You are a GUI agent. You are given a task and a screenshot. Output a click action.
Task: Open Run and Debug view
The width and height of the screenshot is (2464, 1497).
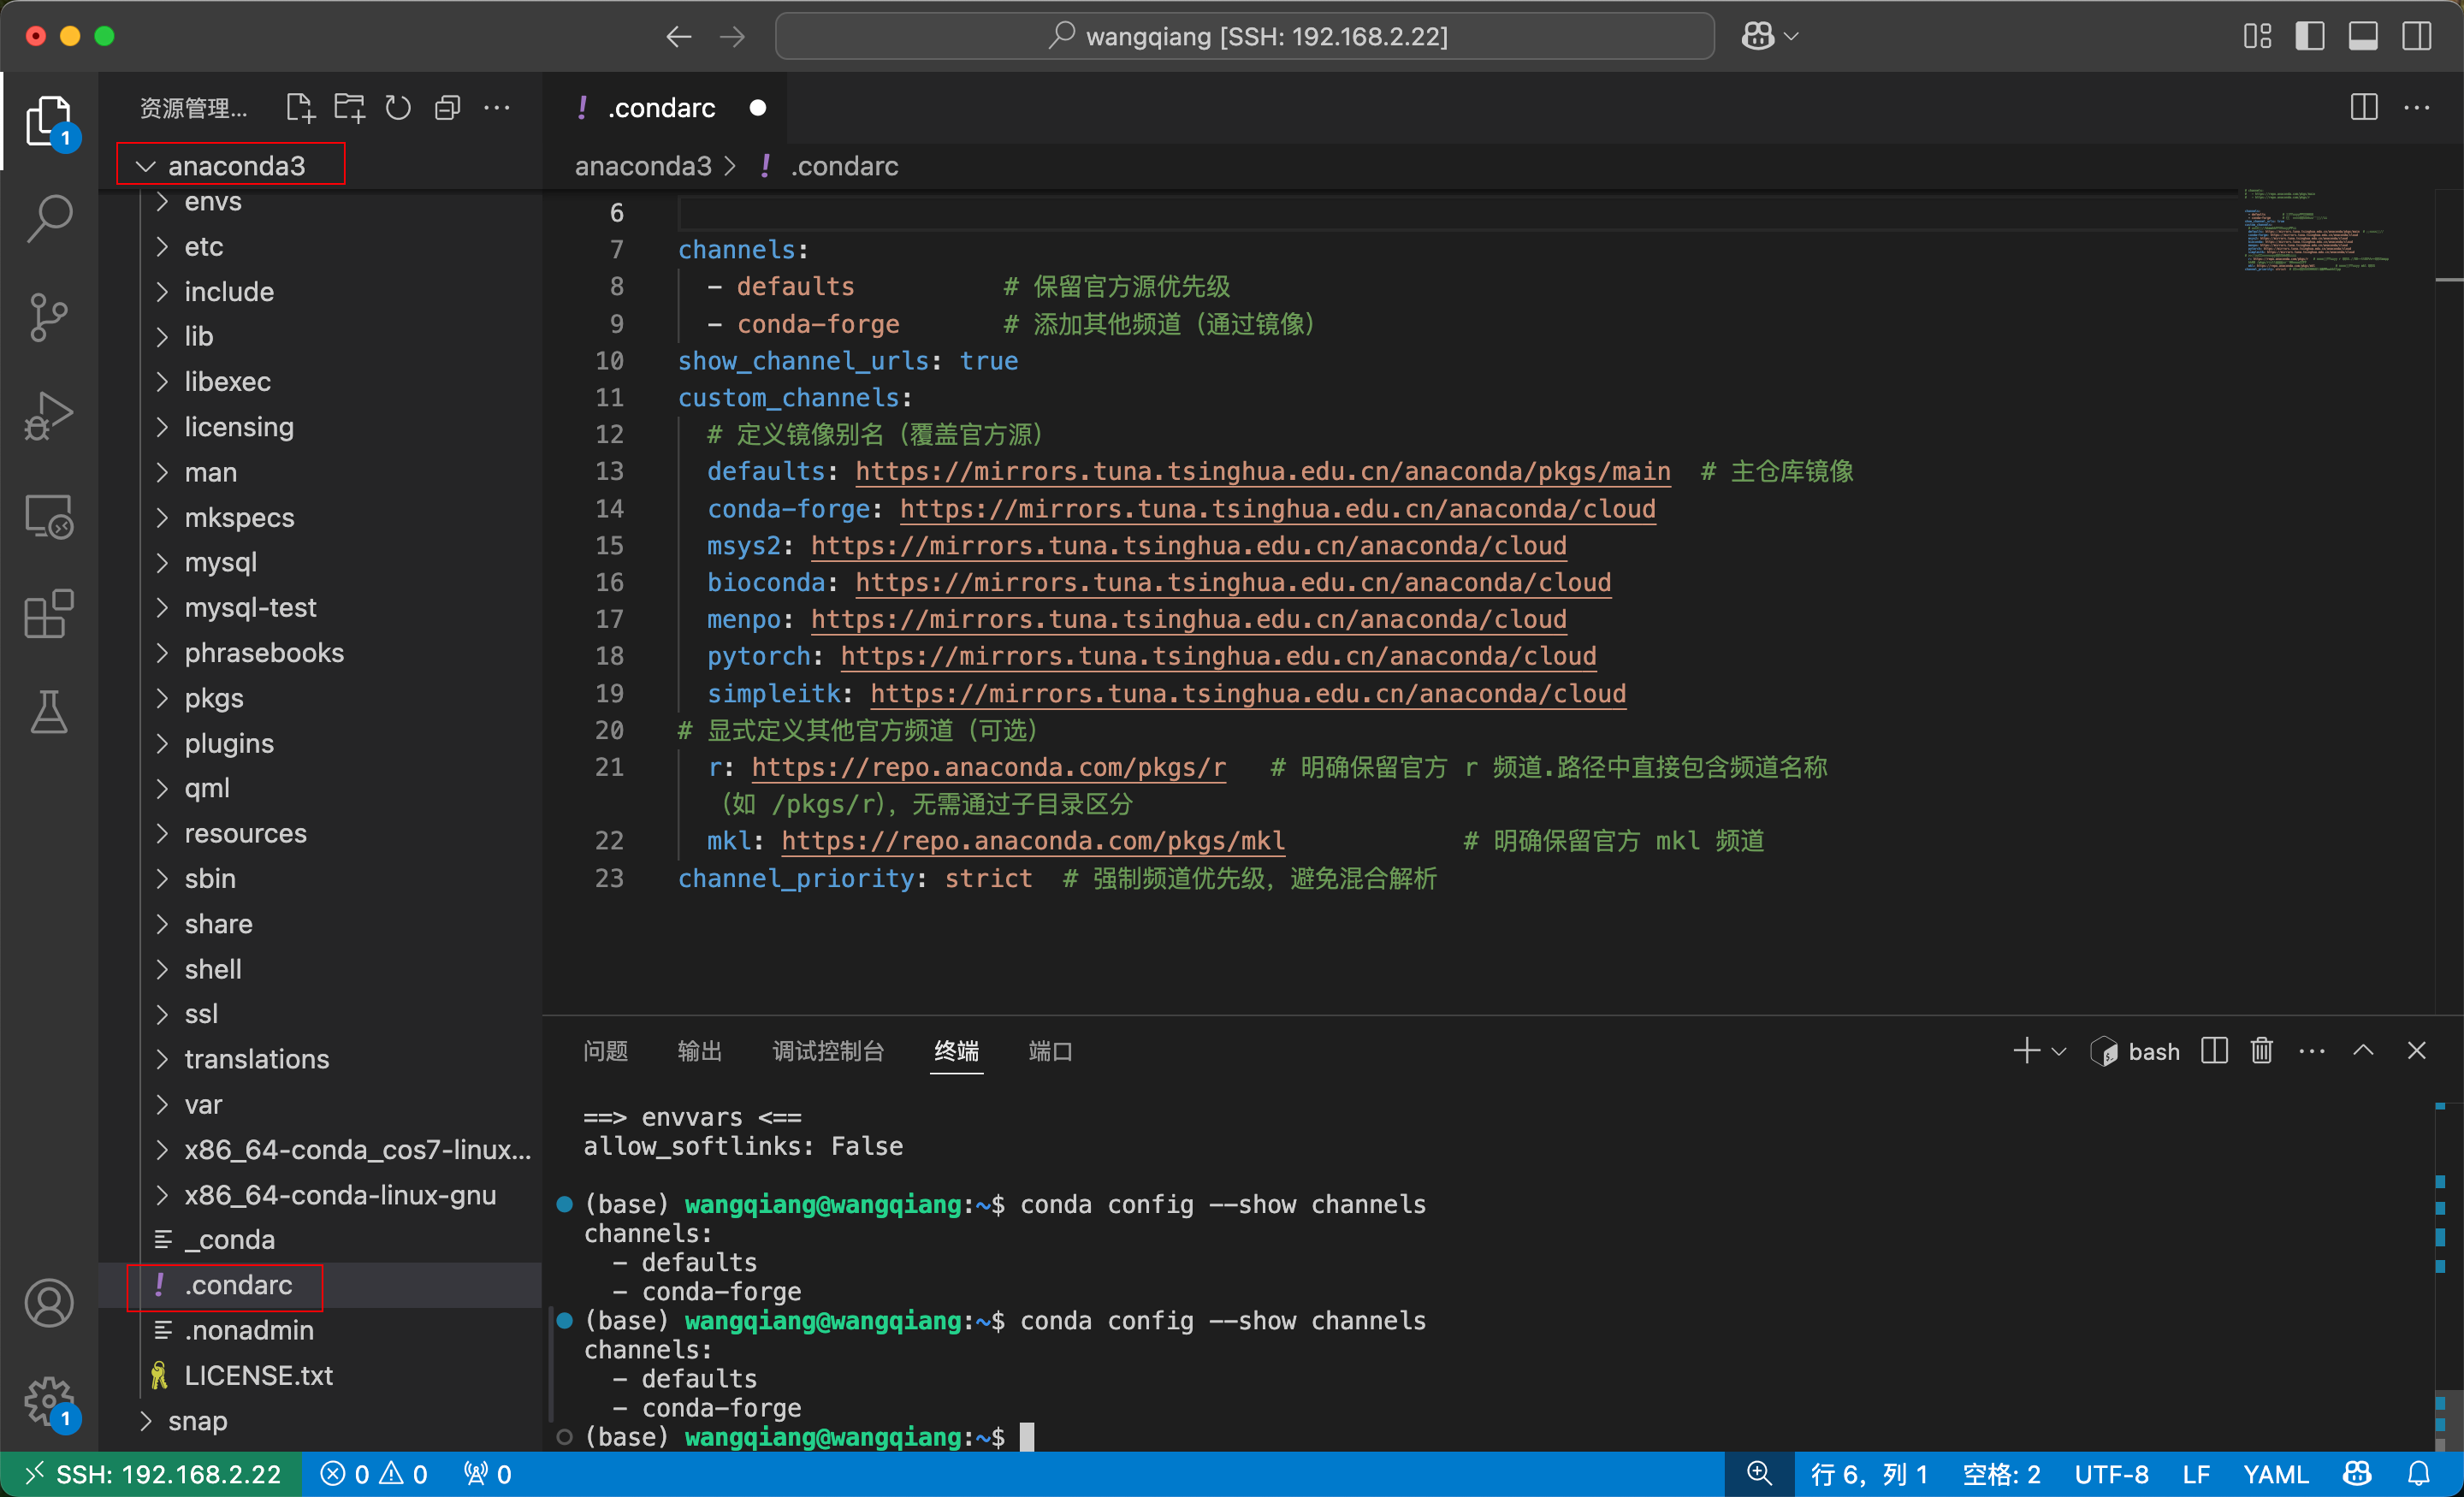[x=48, y=416]
